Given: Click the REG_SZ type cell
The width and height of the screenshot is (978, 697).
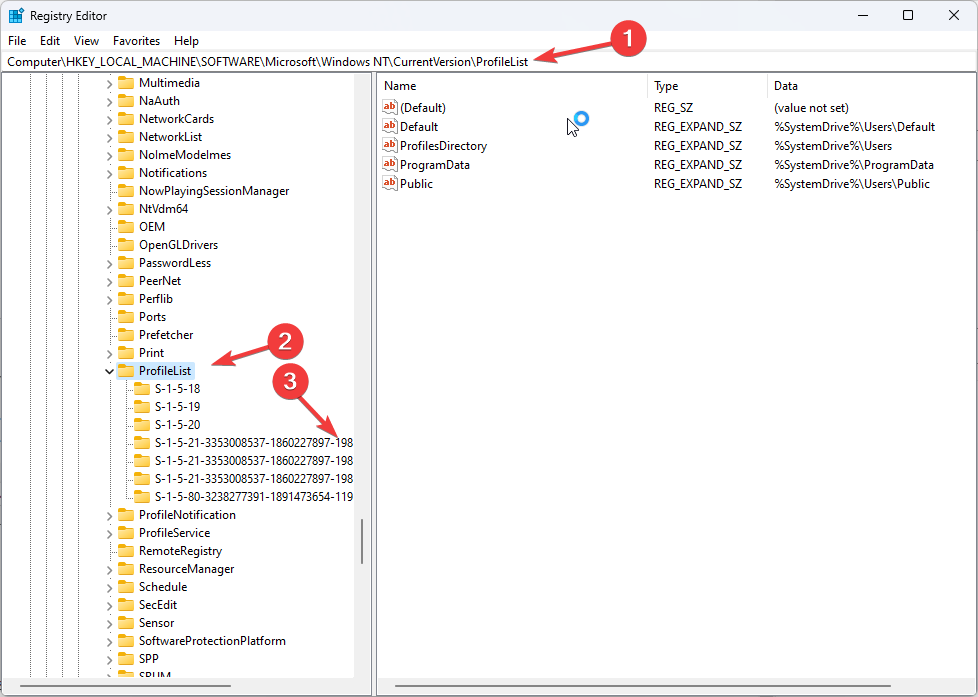Looking at the screenshot, I should [x=674, y=107].
